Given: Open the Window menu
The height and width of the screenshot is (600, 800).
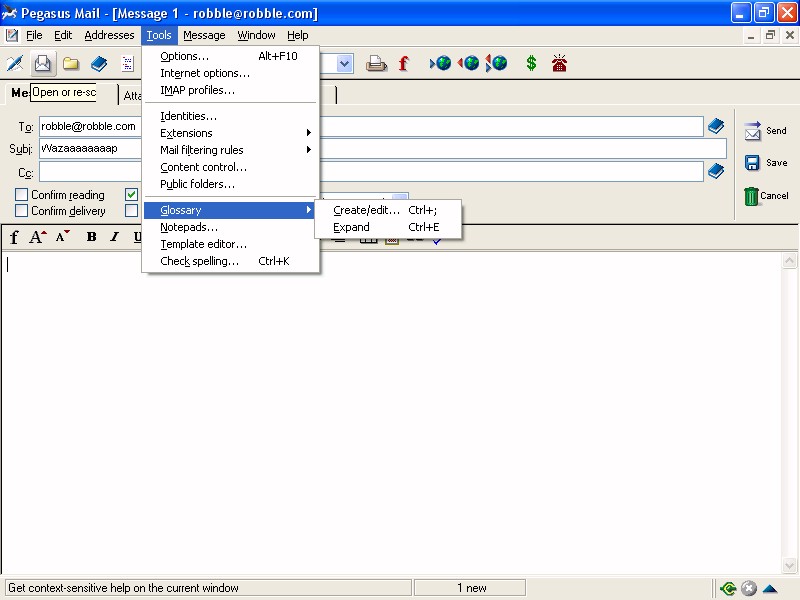Looking at the screenshot, I should (256, 35).
